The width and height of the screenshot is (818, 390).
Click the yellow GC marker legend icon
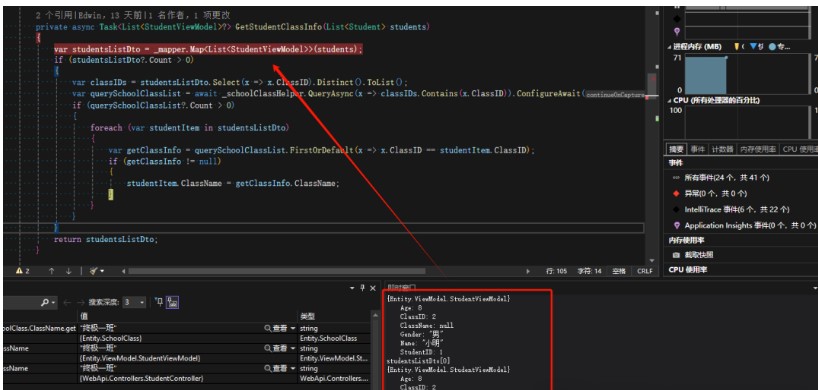(x=737, y=47)
